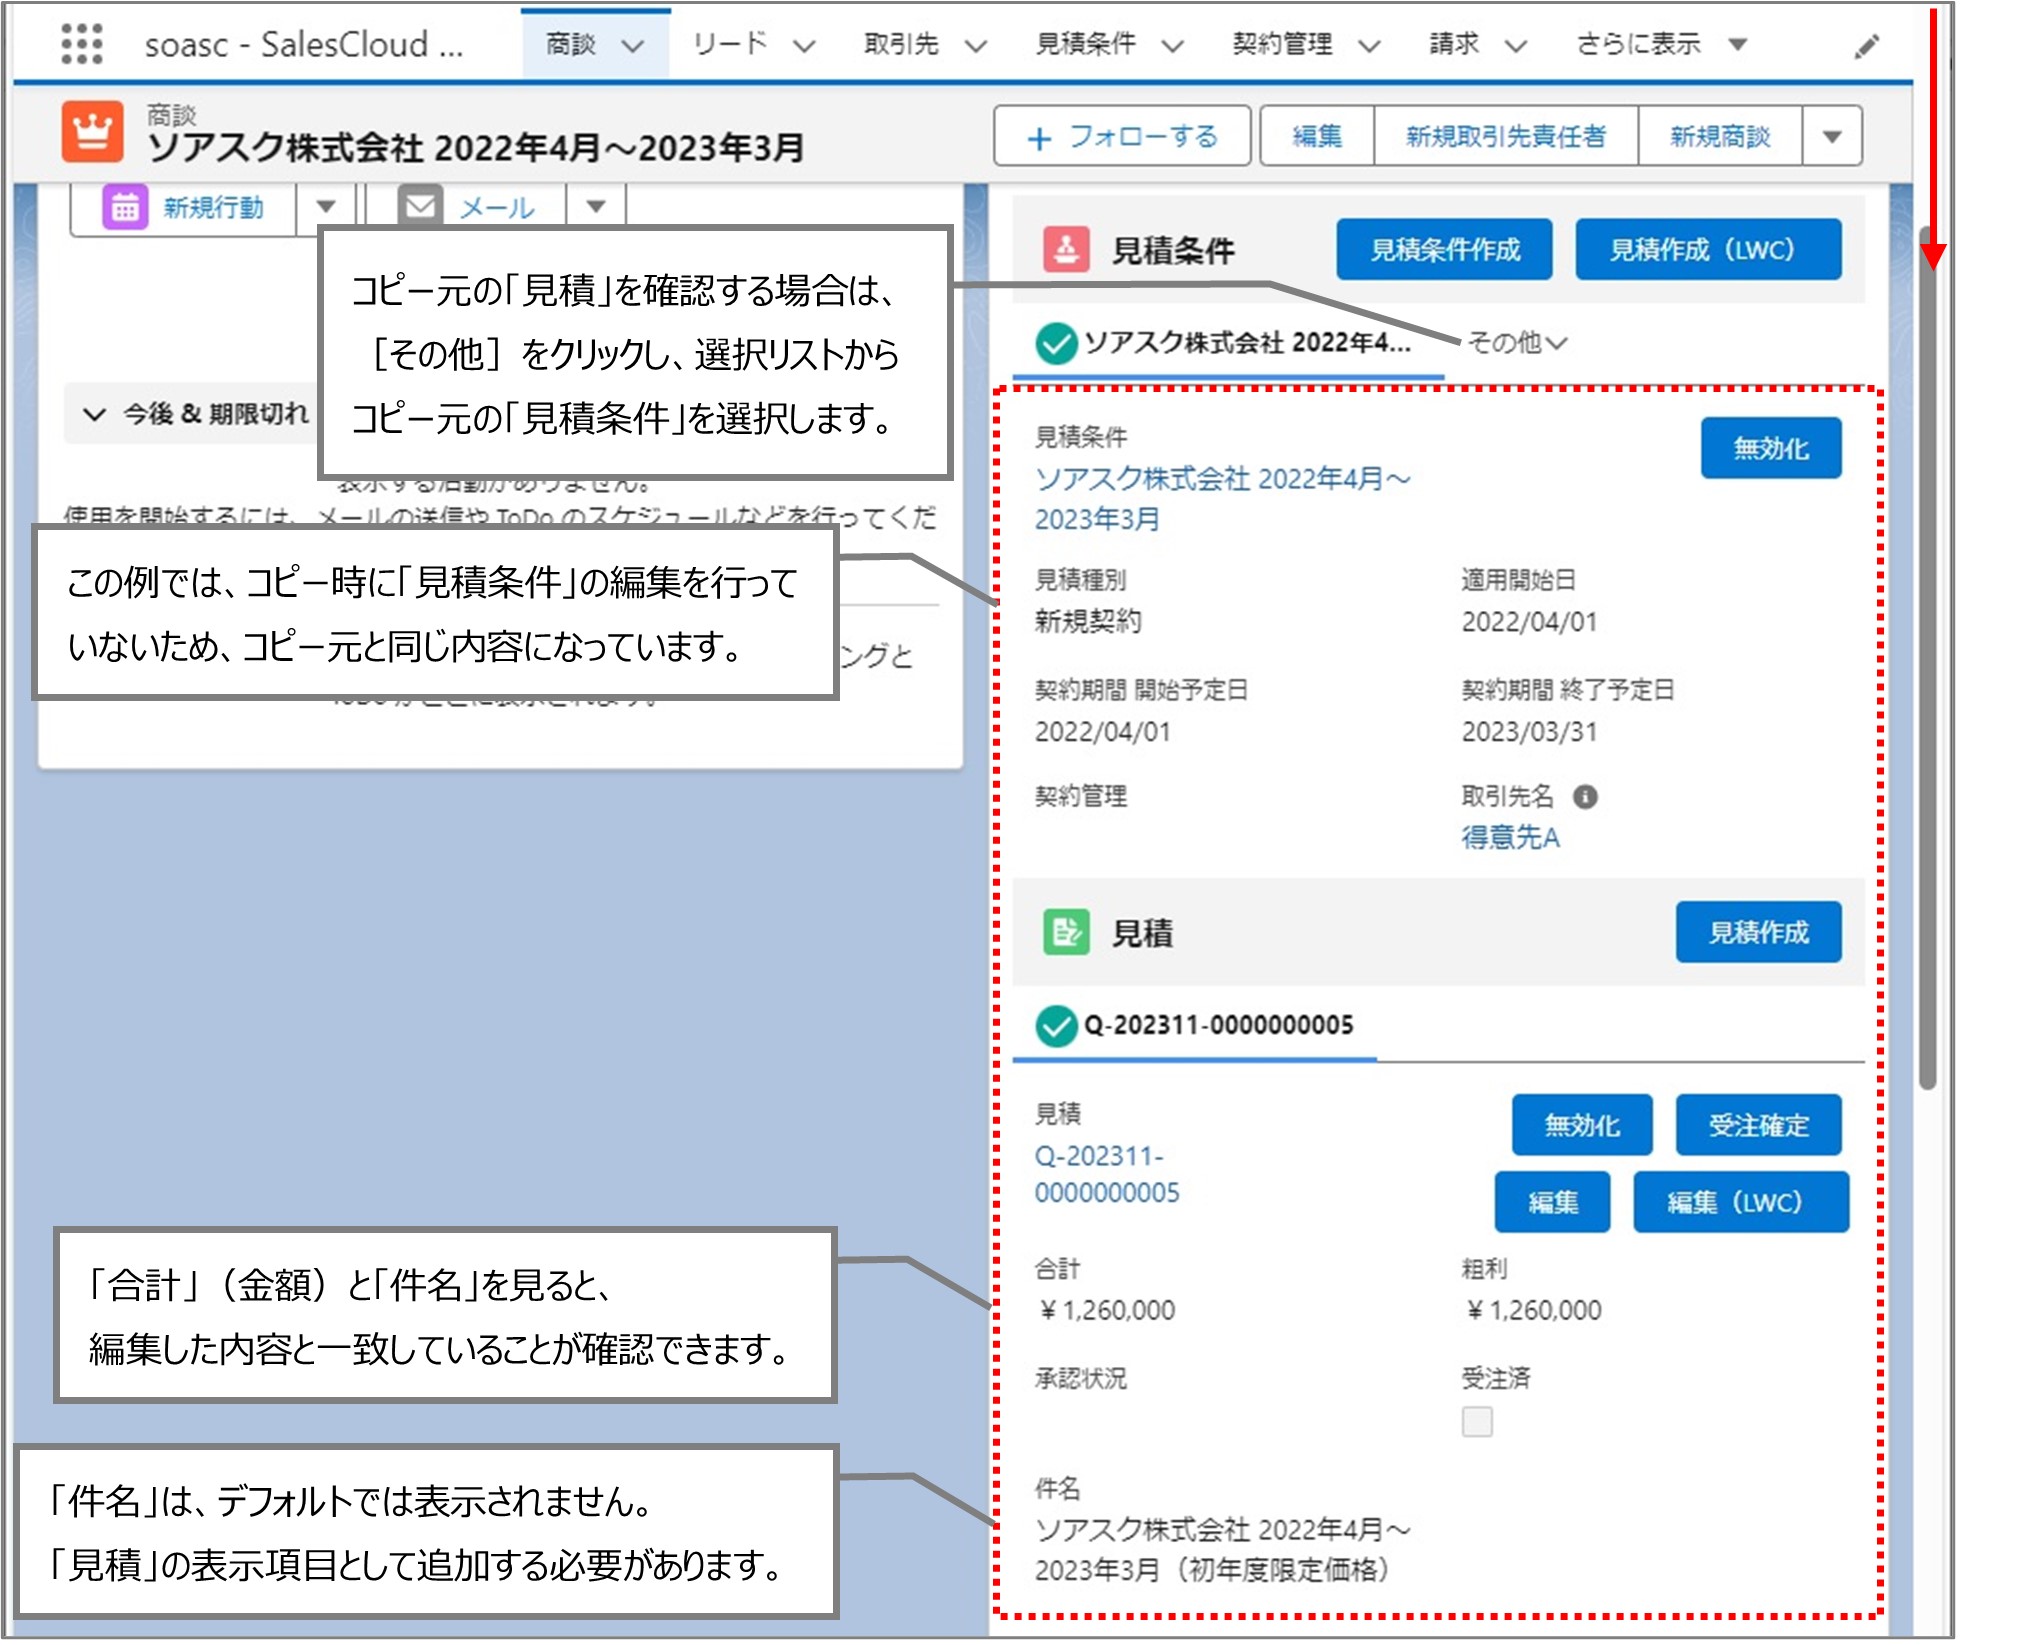Click the orange crown opportunity icon
Screen dimensions: 2027x1645
(92, 132)
